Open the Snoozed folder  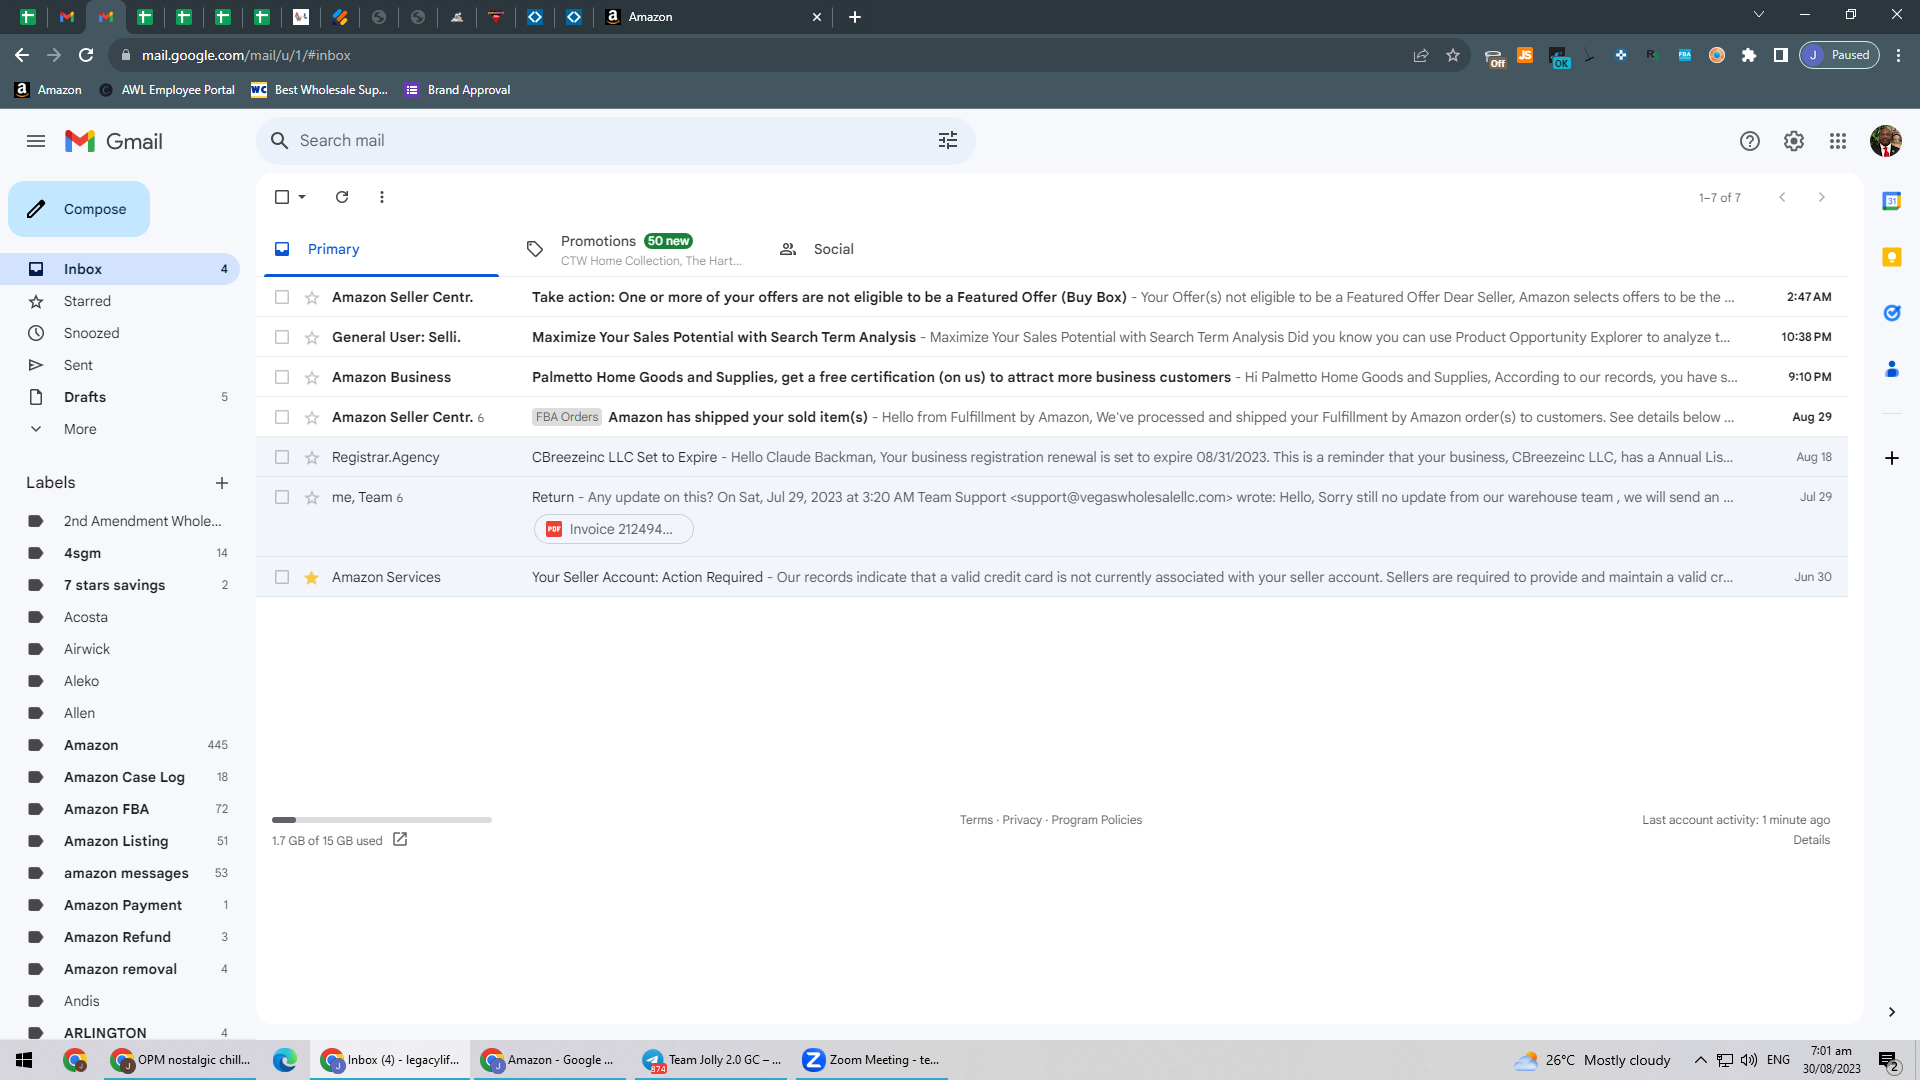(x=91, y=333)
